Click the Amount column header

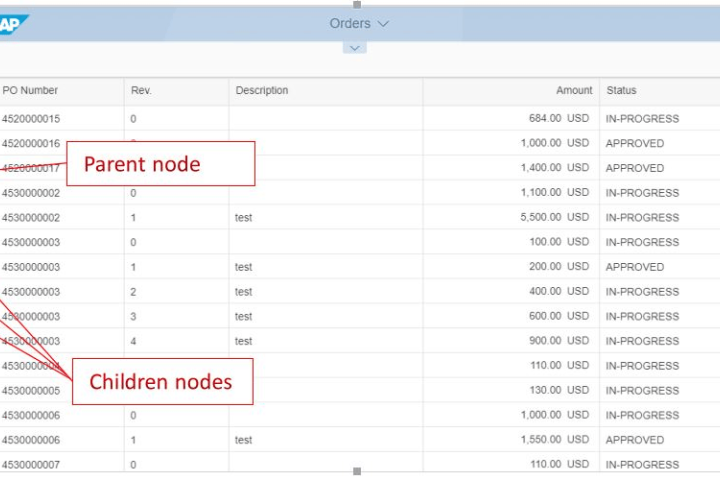point(574,91)
